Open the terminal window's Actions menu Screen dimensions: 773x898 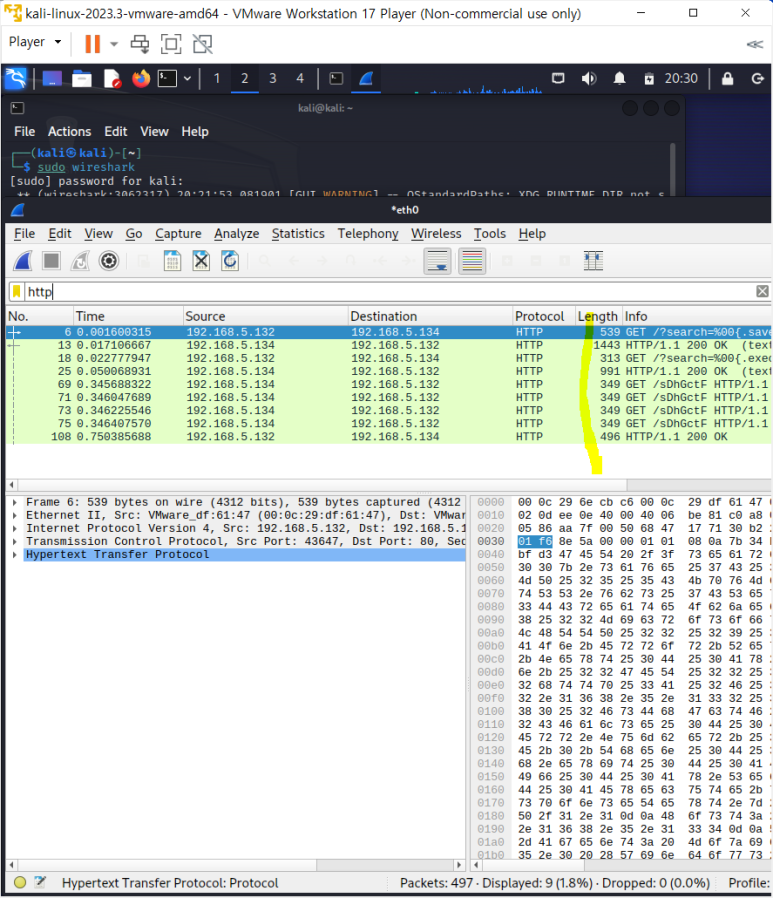pyautogui.click(x=69, y=132)
